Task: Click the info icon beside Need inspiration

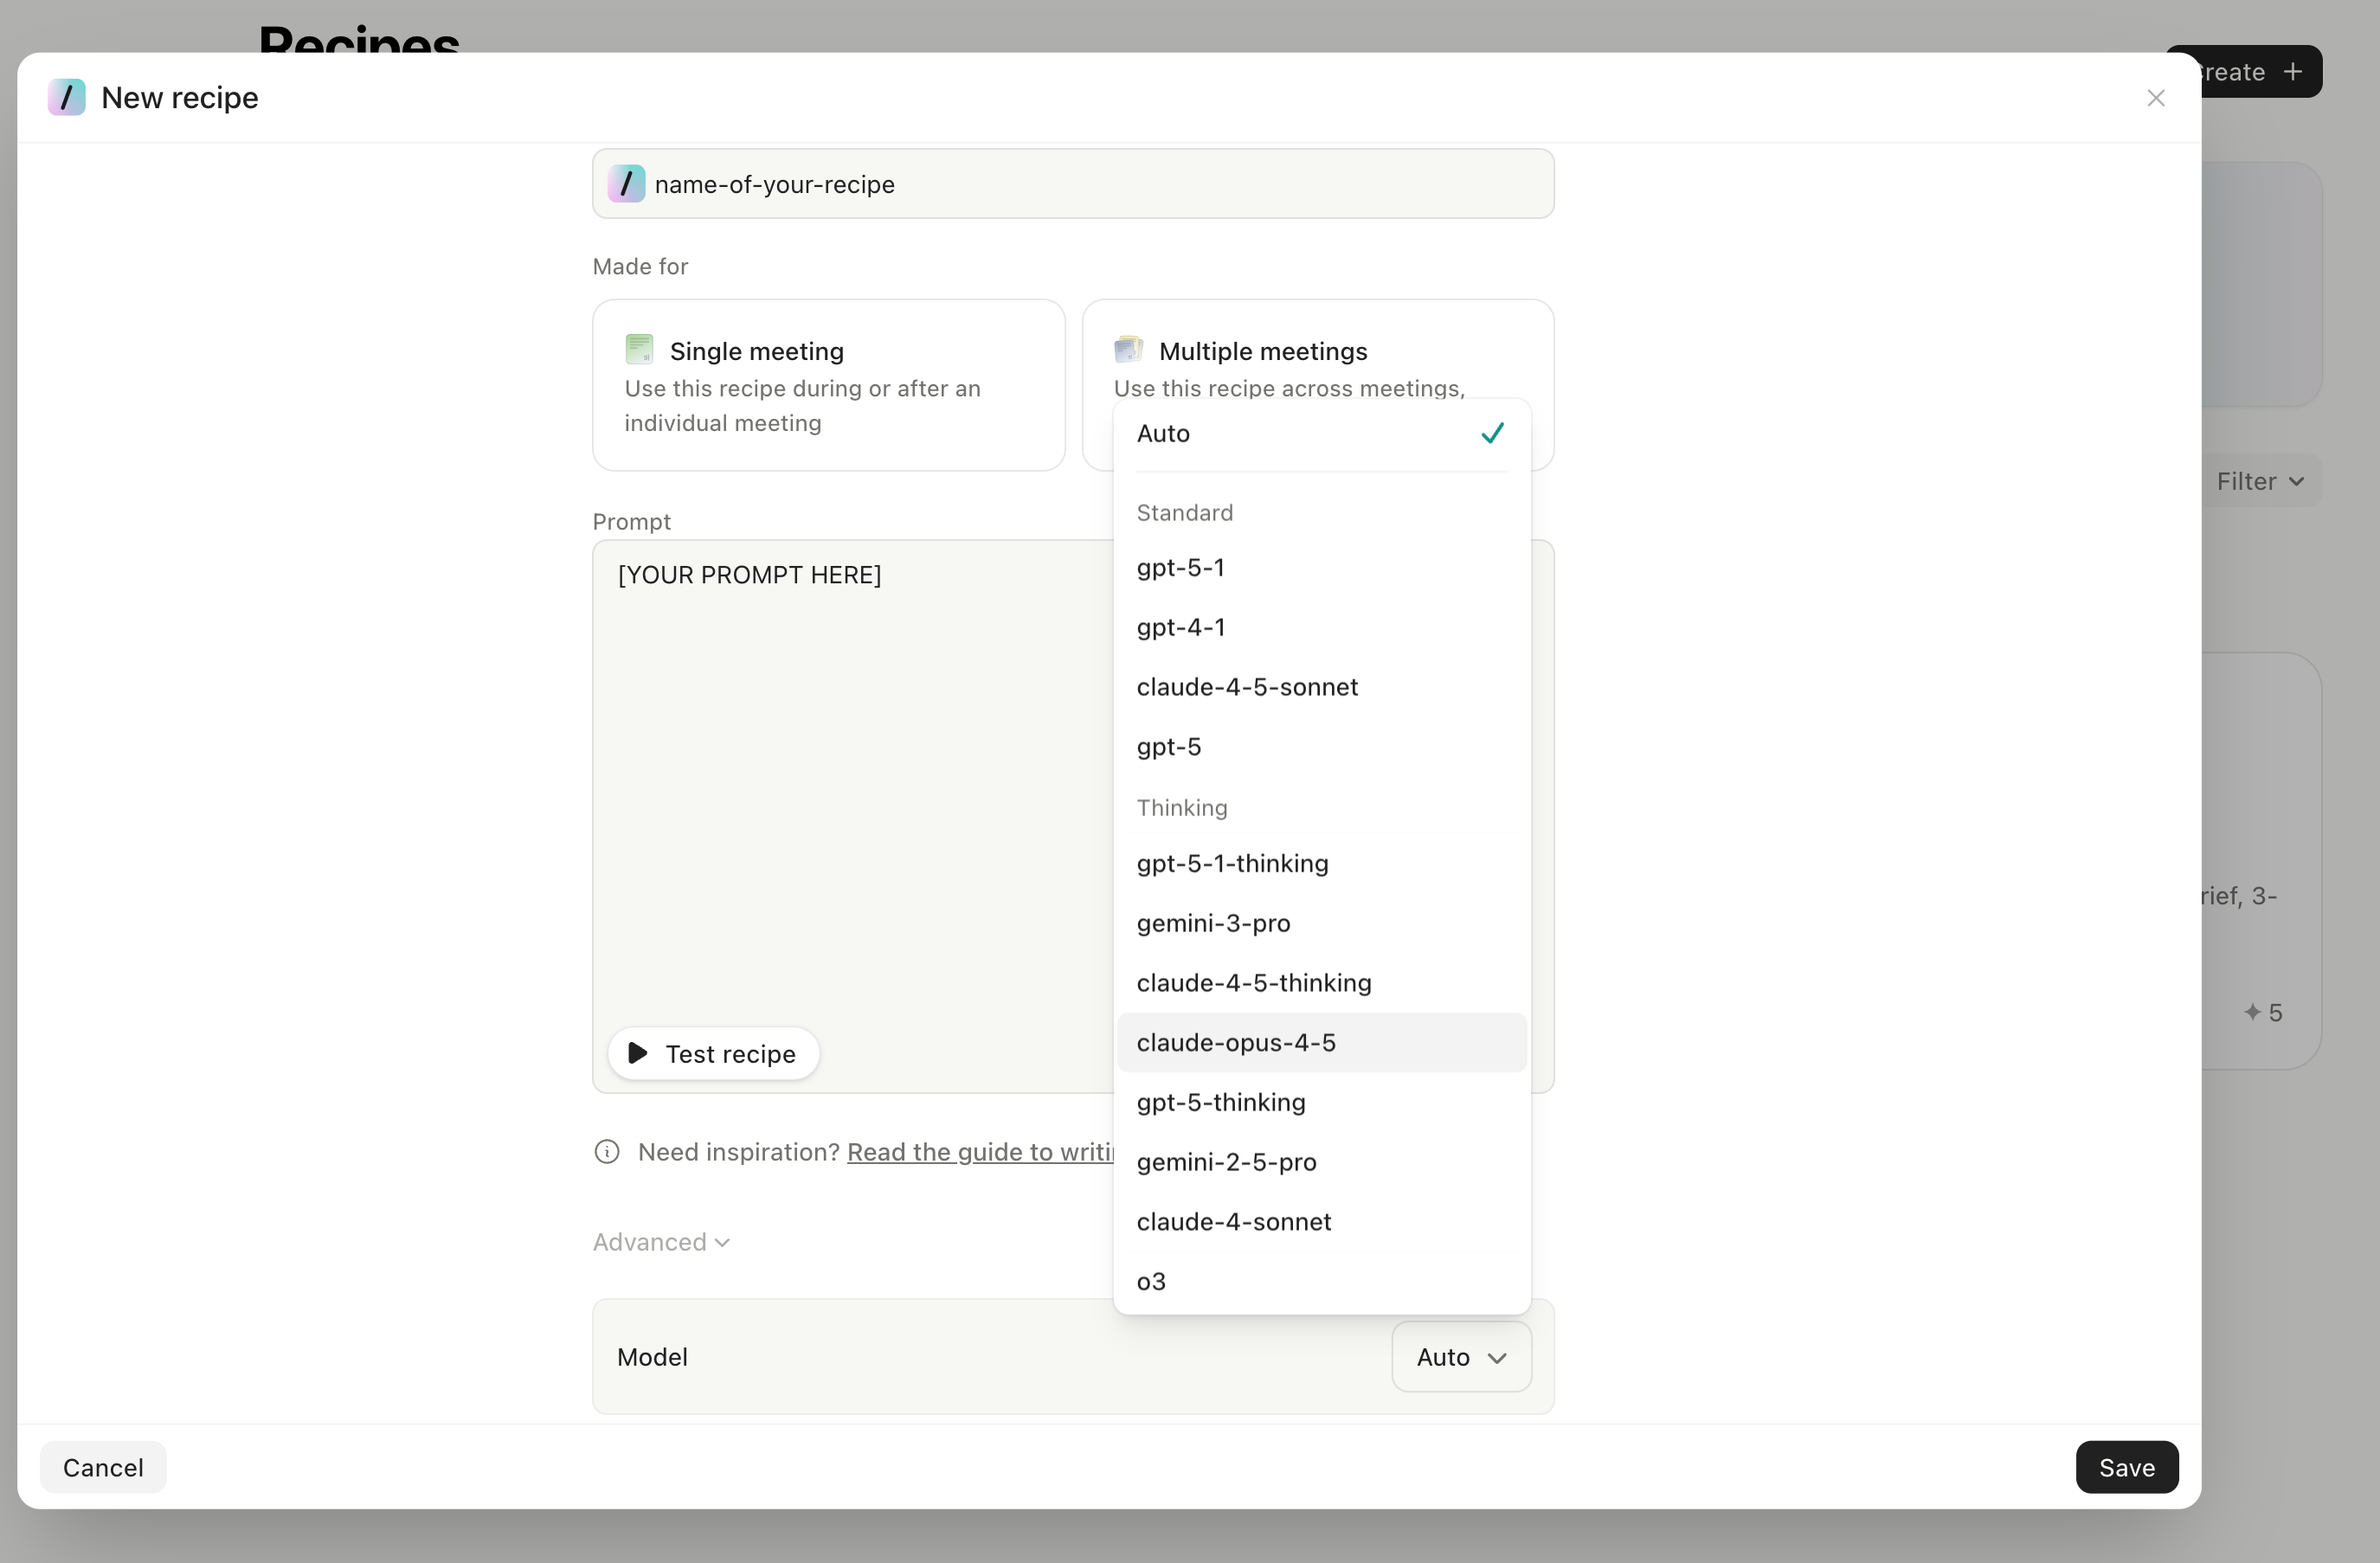Action: point(607,1152)
